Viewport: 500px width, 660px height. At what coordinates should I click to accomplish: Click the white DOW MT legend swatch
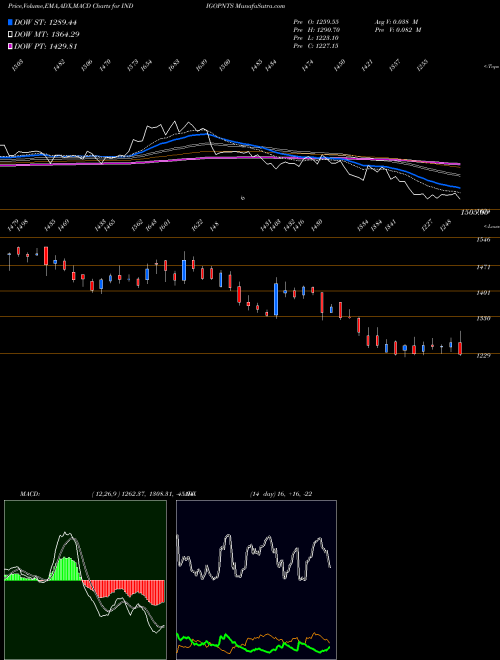click(11, 34)
